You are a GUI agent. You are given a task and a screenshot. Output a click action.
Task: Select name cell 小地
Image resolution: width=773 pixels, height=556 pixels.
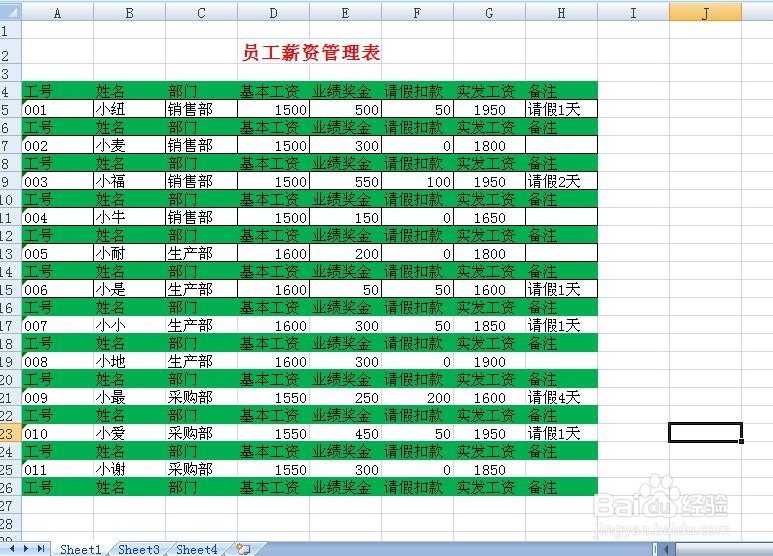pyautogui.click(x=130, y=361)
